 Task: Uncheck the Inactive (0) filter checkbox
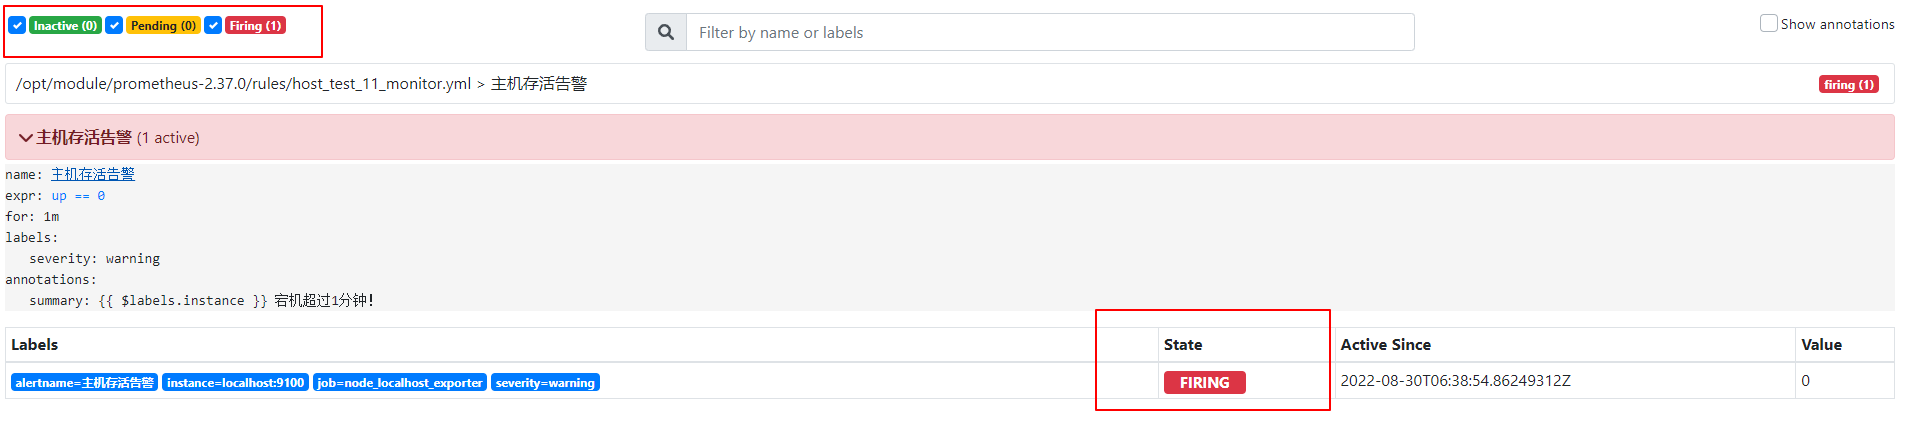coord(17,25)
